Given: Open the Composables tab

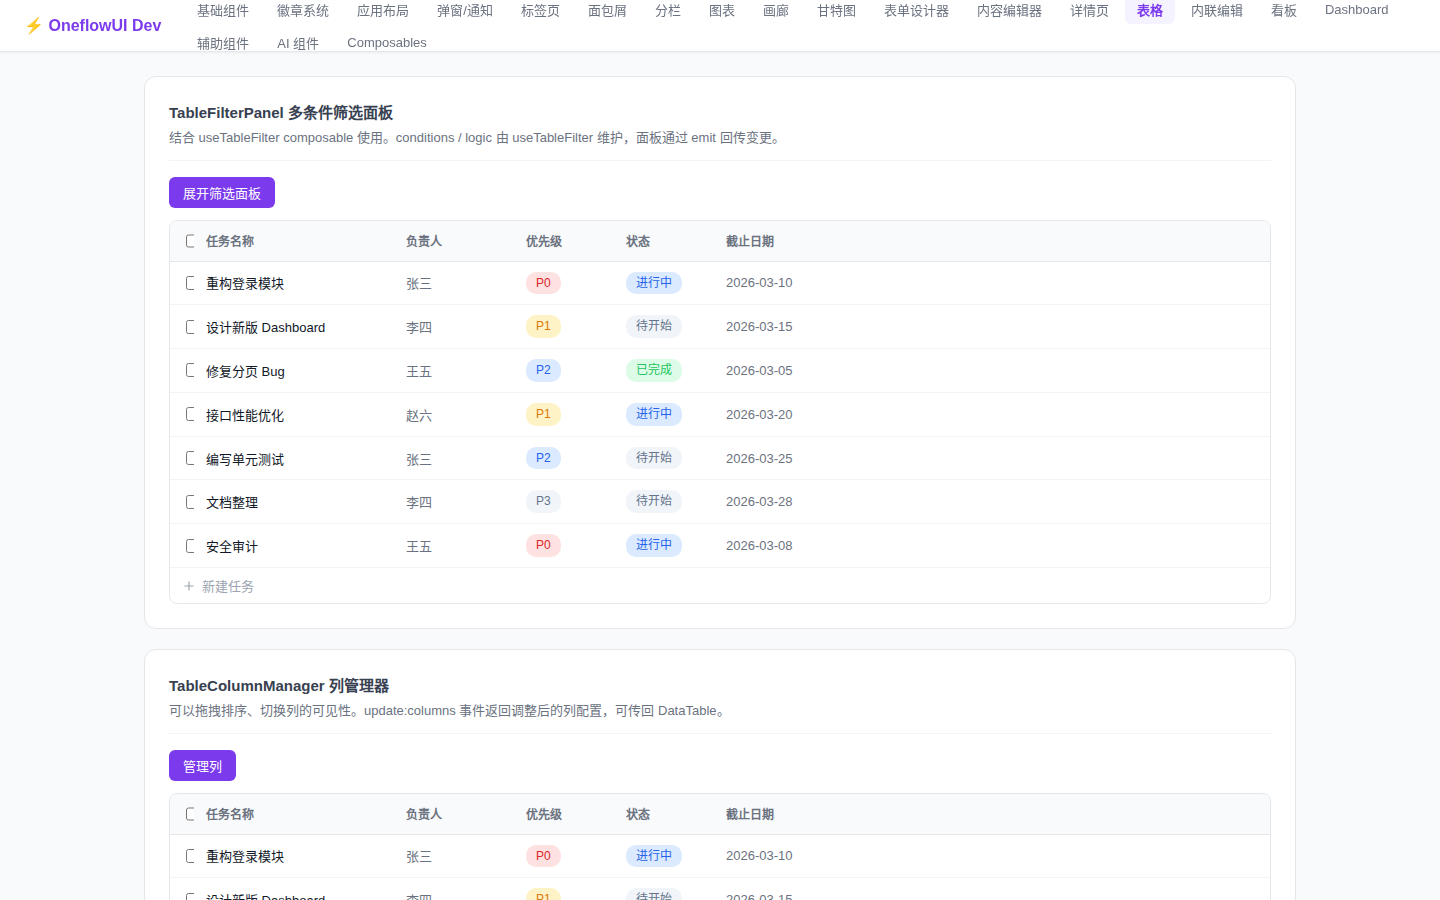Looking at the screenshot, I should point(387,43).
